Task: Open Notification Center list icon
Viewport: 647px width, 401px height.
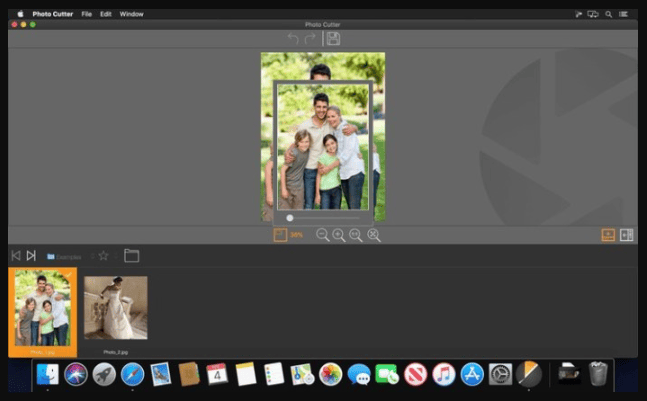Action: click(623, 14)
